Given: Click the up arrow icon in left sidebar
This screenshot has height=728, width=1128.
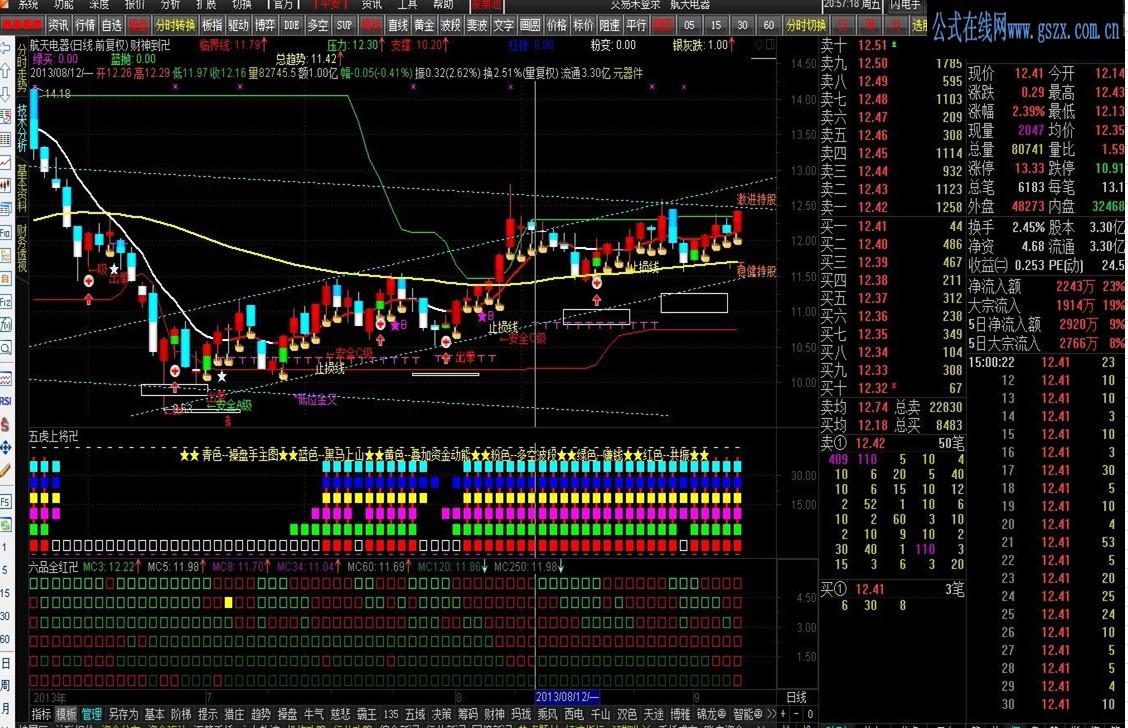Looking at the screenshot, I should [x=5, y=71].
